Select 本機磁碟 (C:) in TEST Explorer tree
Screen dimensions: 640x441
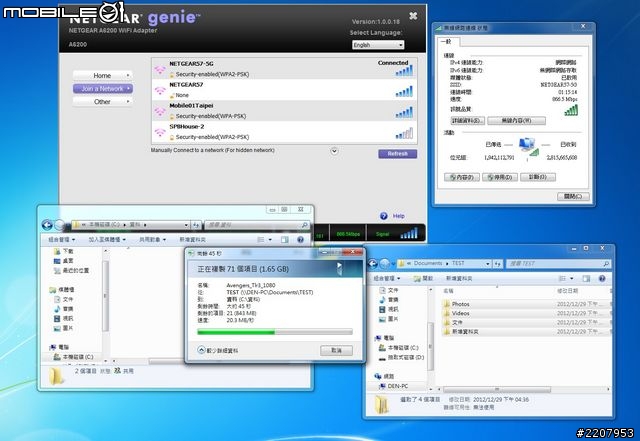point(399,348)
